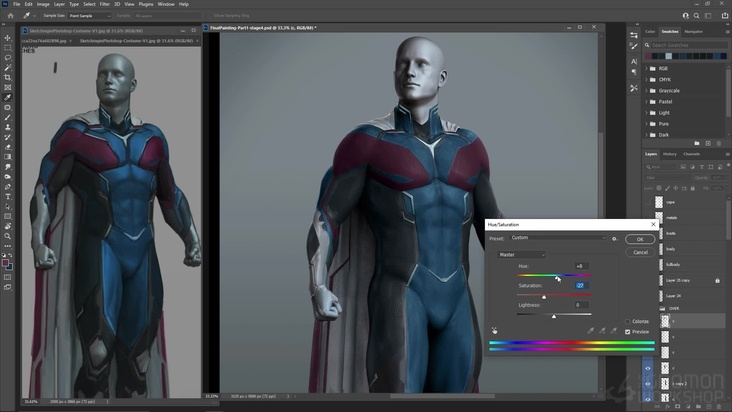The height and width of the screenshot is (412, 732).
Task: Select the Rectangular Marquee tool
Action: pos(7,48)
